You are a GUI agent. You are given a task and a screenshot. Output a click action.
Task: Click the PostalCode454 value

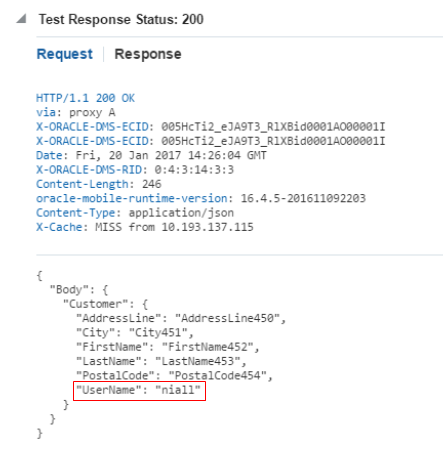point(218,375)
